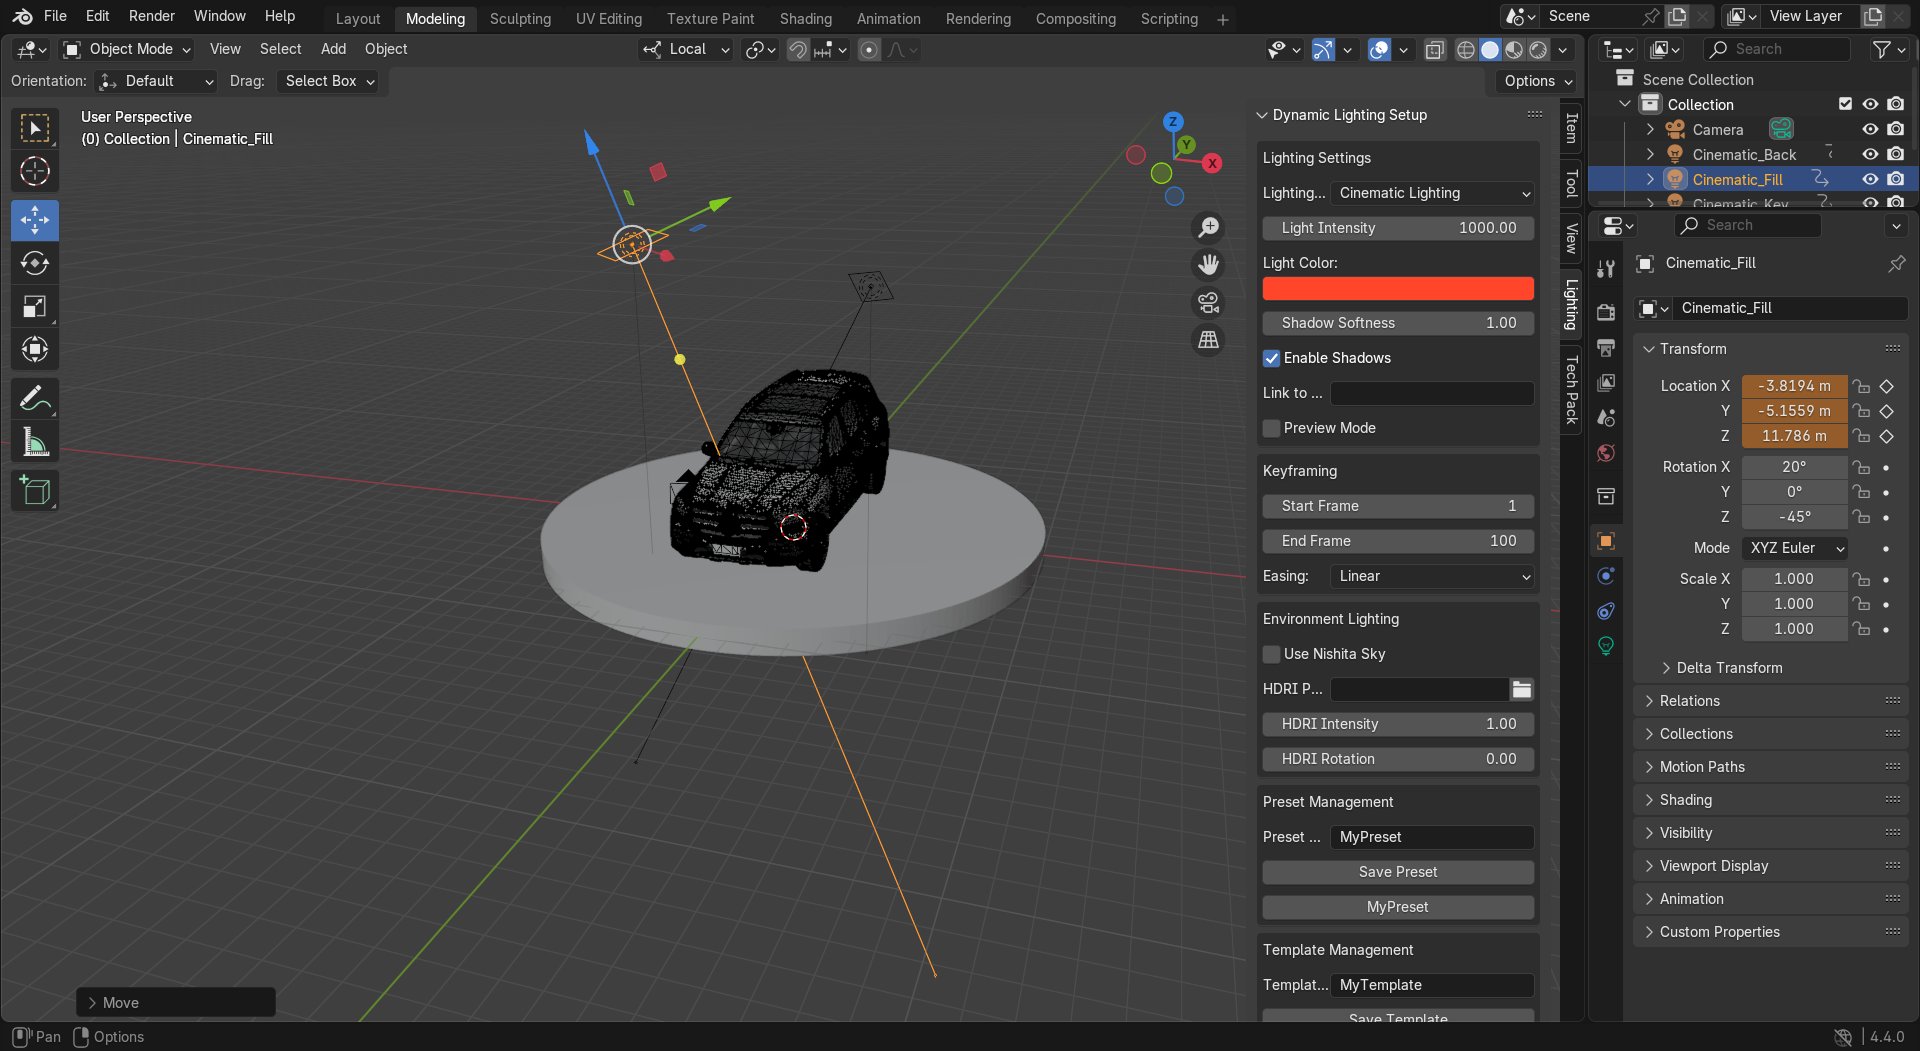Adjust the Light Intensity slider field
Screen dimensions: 1920x1051
1398,228
